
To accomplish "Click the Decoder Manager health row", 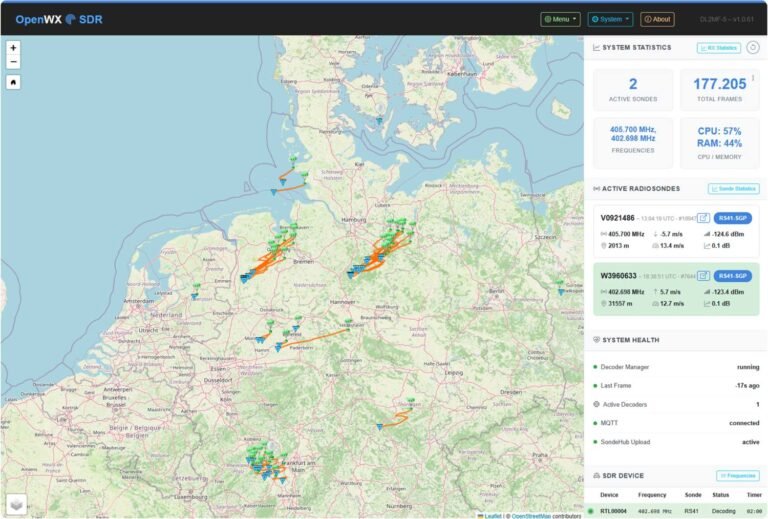I will pos(676,367).
